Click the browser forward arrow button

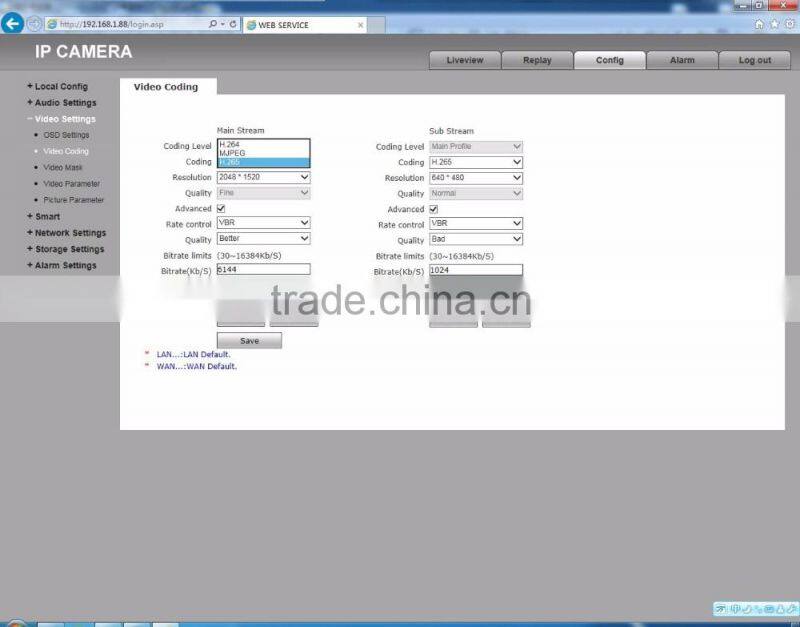(35, 24)
